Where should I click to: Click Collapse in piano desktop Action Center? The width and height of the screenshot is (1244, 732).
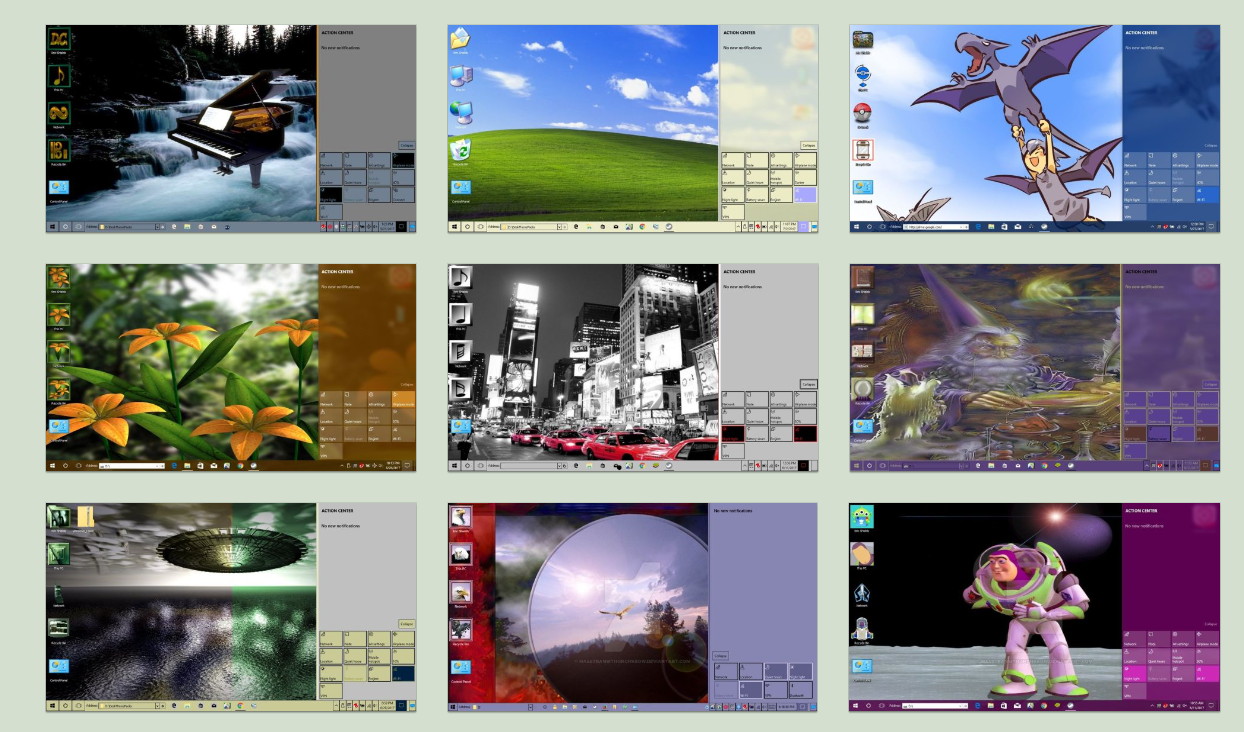(x=407, y=146)
